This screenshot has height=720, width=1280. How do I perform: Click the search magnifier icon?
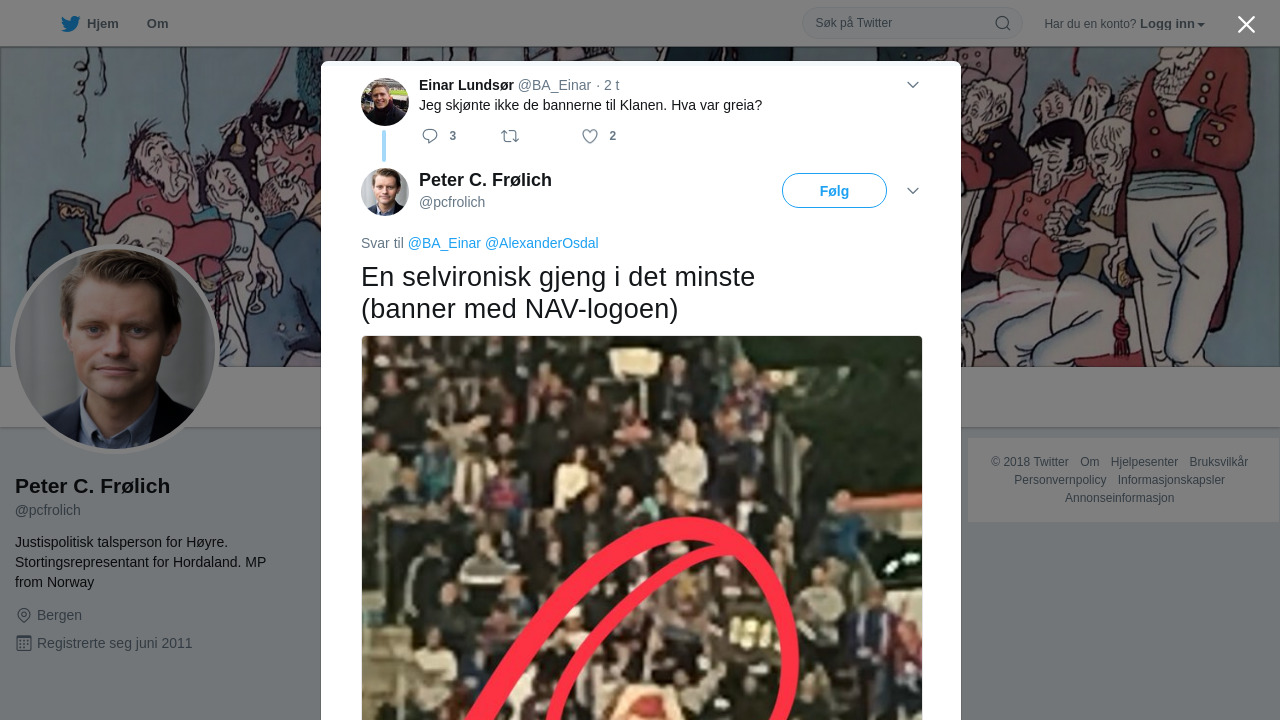(x=1002, y=23)
